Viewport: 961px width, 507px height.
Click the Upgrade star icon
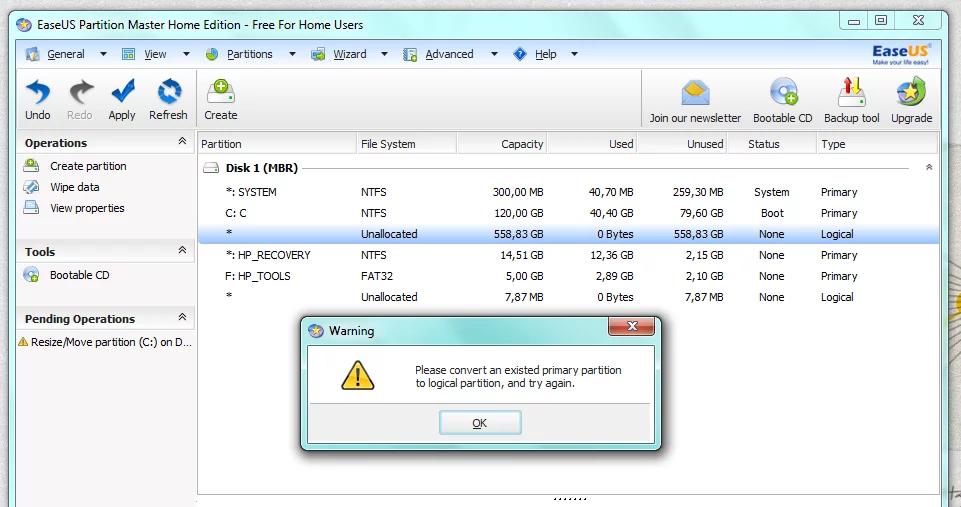coord(911,92)
